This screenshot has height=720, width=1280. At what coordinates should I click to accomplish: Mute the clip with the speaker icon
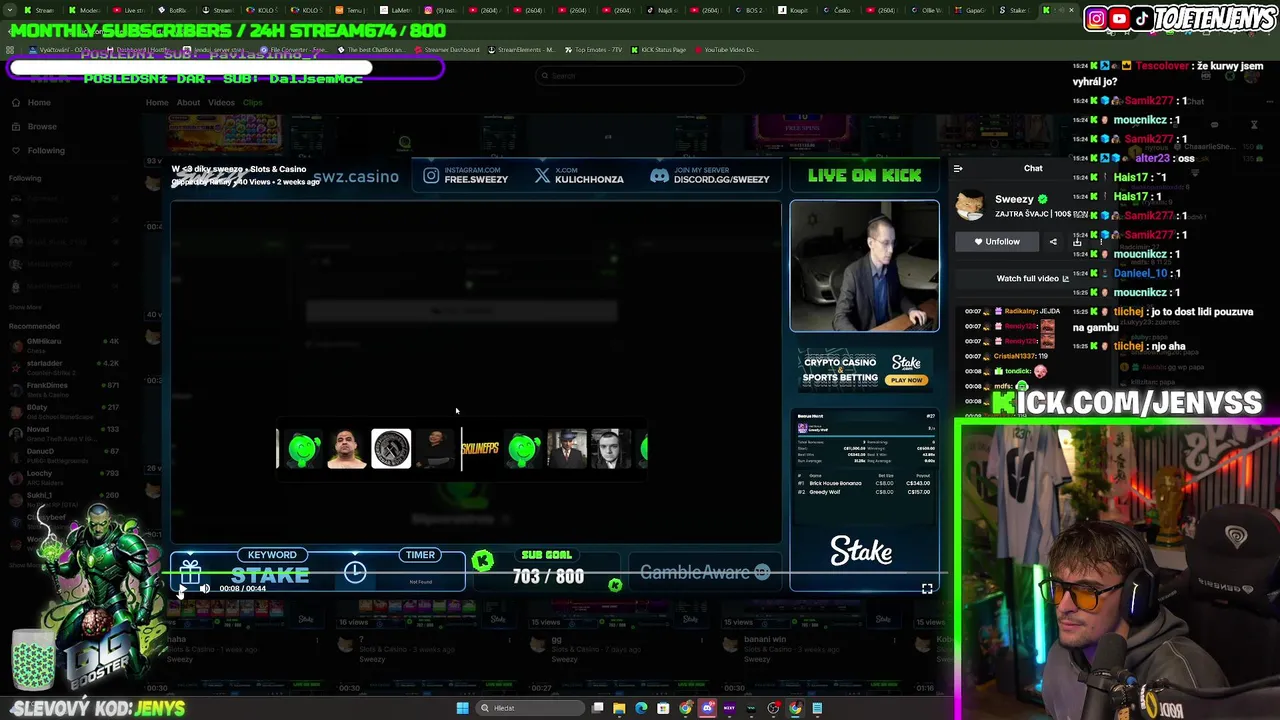(x=204, y=589)
